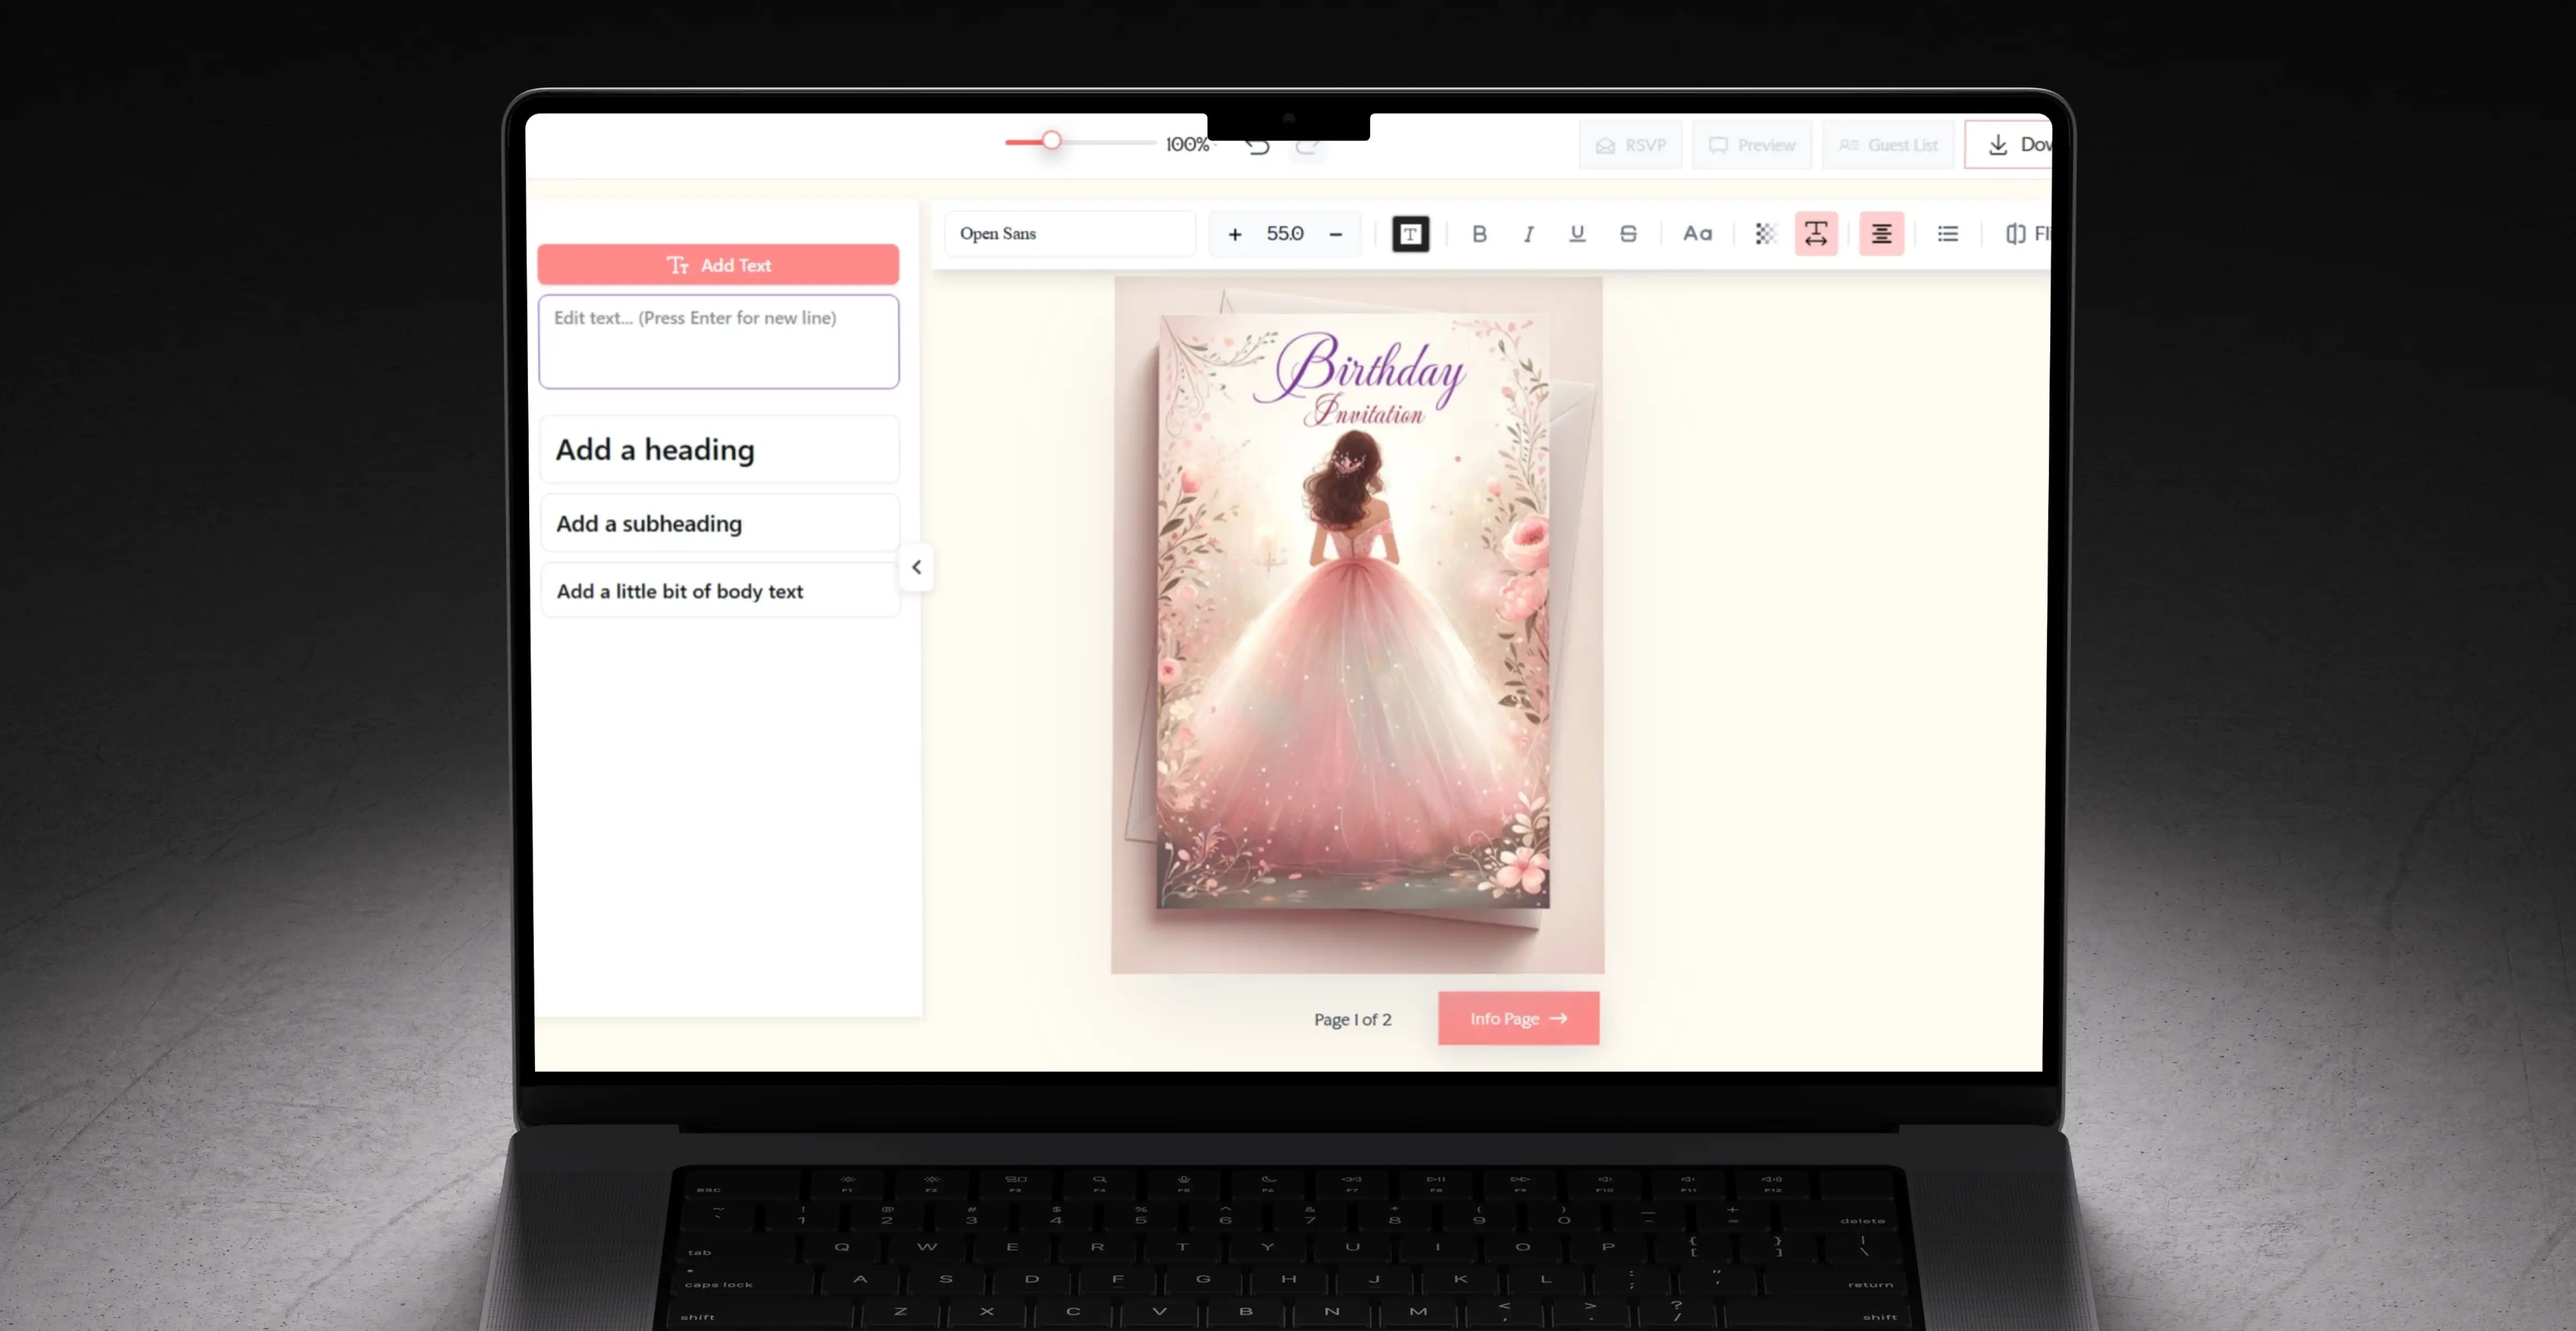Click the Edit text input box
2576x1331 pixels.
point(718,341)
